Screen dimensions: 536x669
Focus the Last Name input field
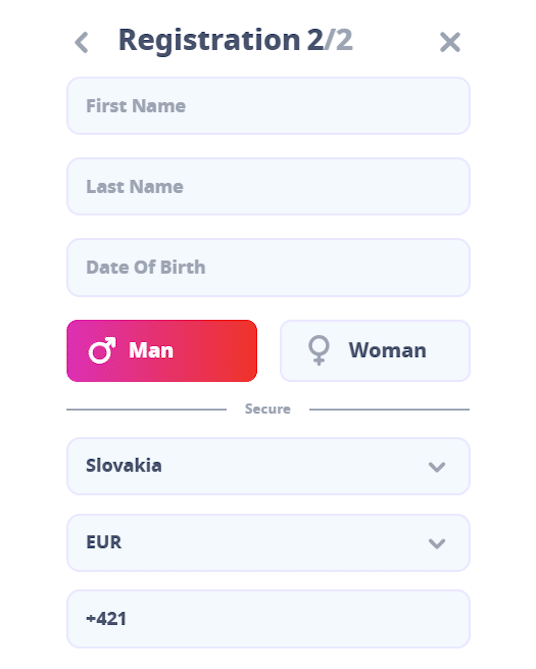point(268,186)
